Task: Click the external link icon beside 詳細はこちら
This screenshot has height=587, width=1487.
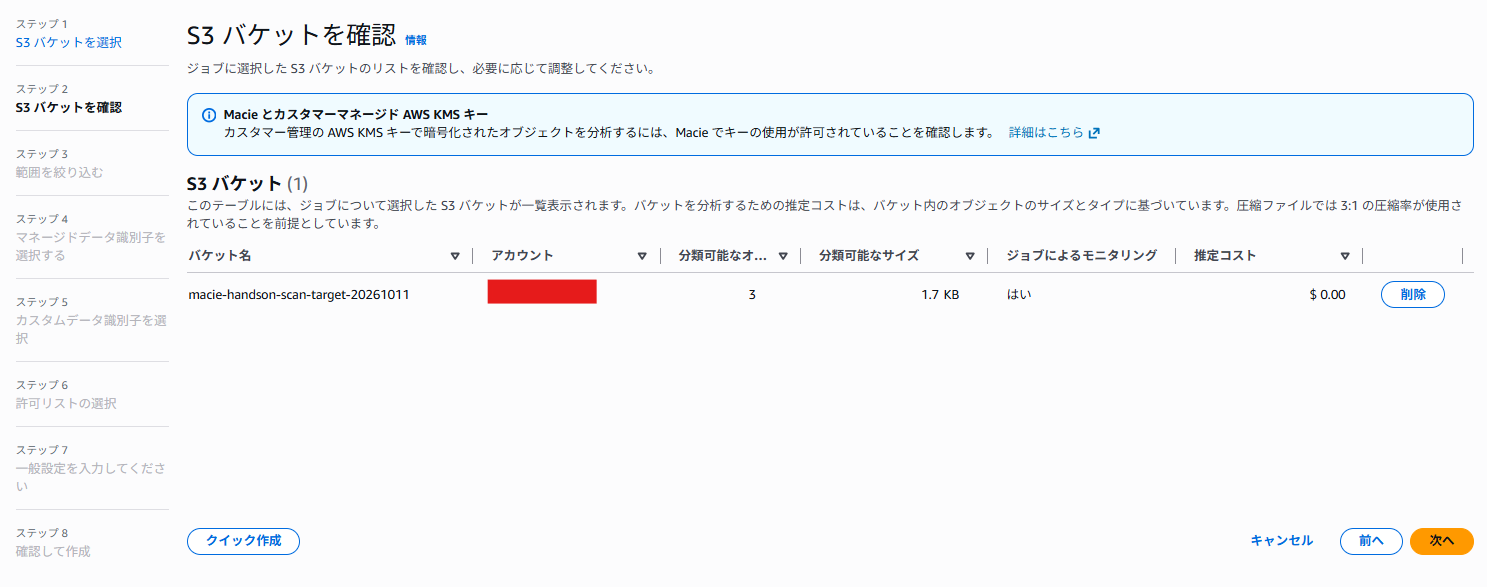Action: tap(1094, 133)
